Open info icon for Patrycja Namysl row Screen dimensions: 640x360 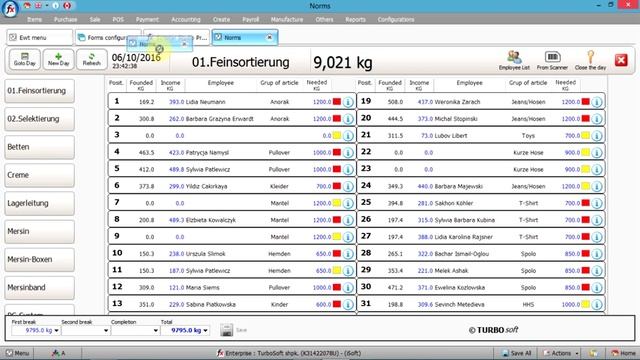pos(348,153)
